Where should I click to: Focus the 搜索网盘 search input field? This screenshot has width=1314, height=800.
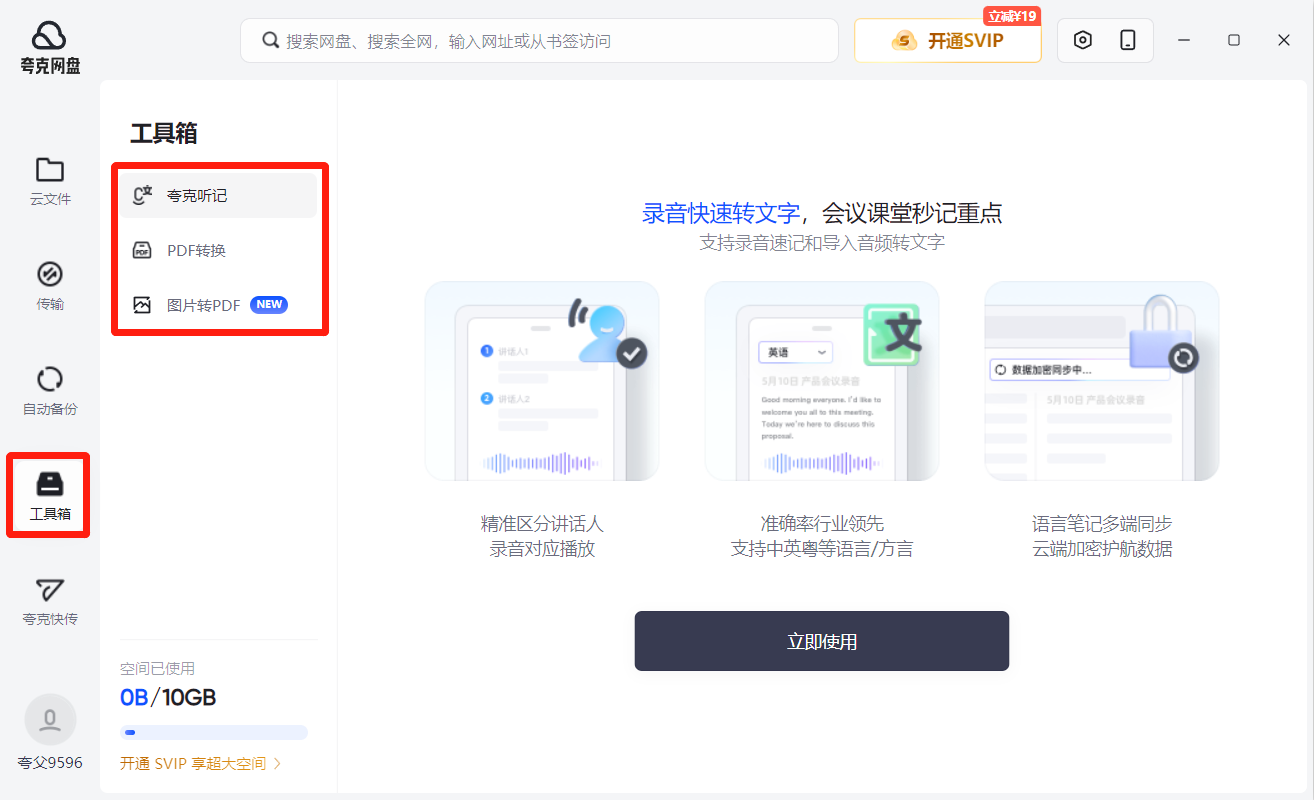539,41
